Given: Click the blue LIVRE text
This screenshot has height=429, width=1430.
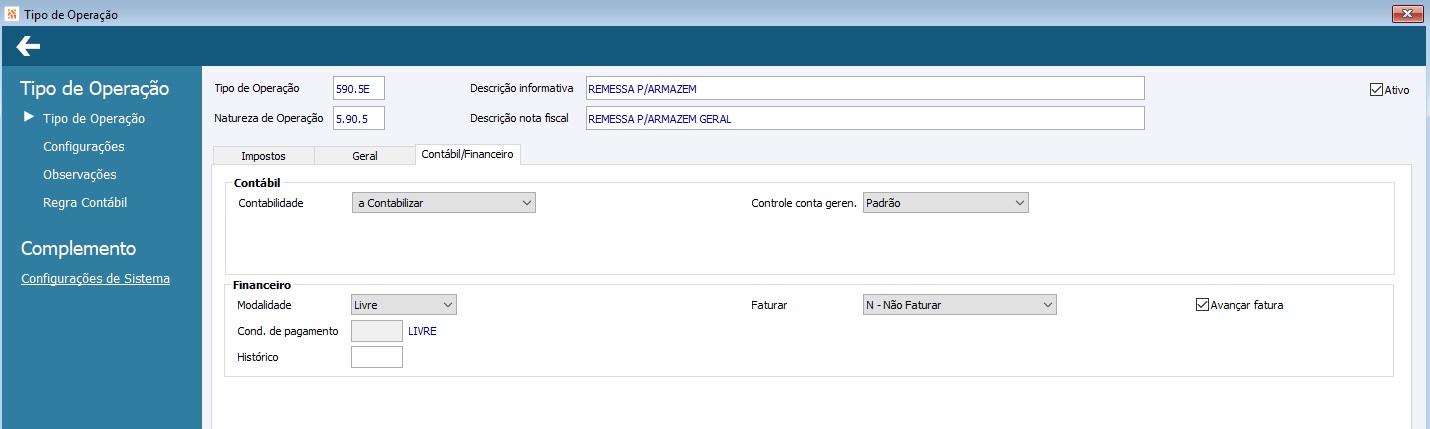Looking at the screenshot, I should click(423, 331).
